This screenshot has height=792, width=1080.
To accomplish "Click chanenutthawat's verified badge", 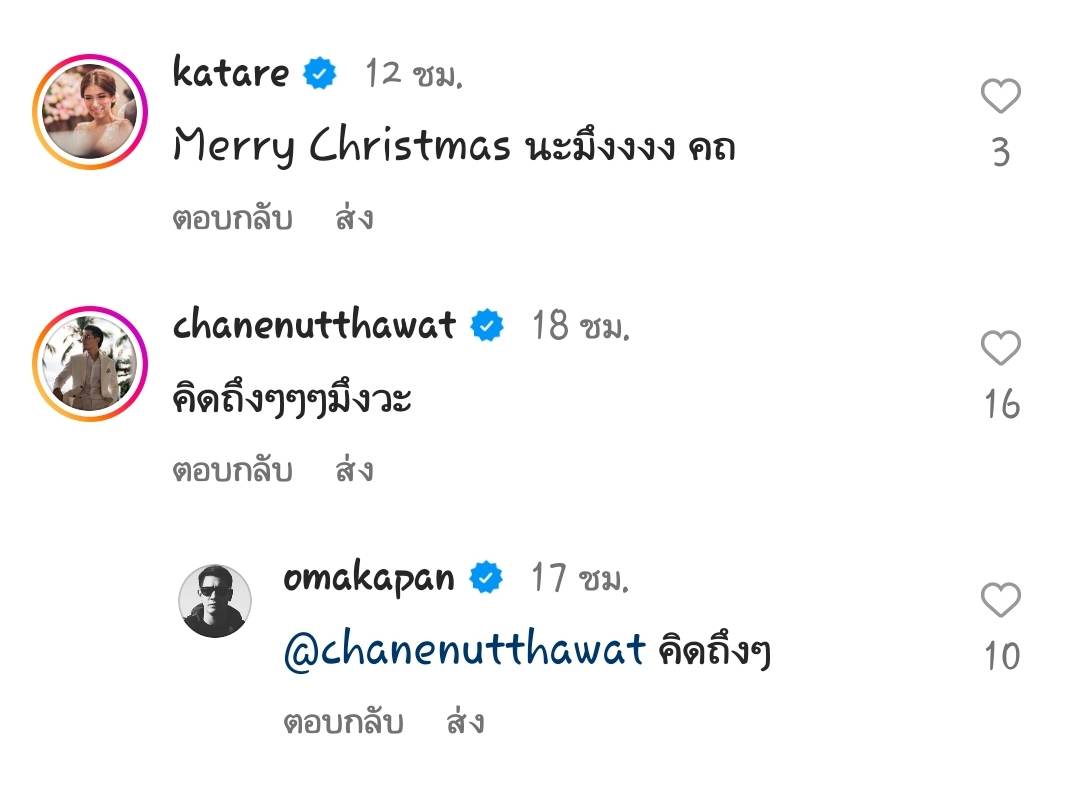I will (487, 325).
